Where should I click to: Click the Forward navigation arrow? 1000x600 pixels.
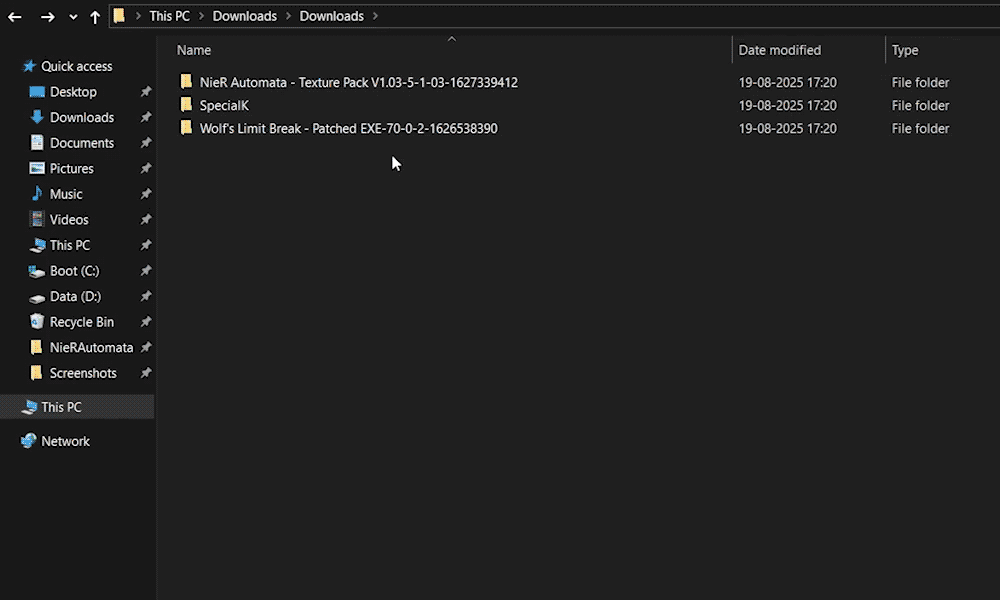coord(47,17)
